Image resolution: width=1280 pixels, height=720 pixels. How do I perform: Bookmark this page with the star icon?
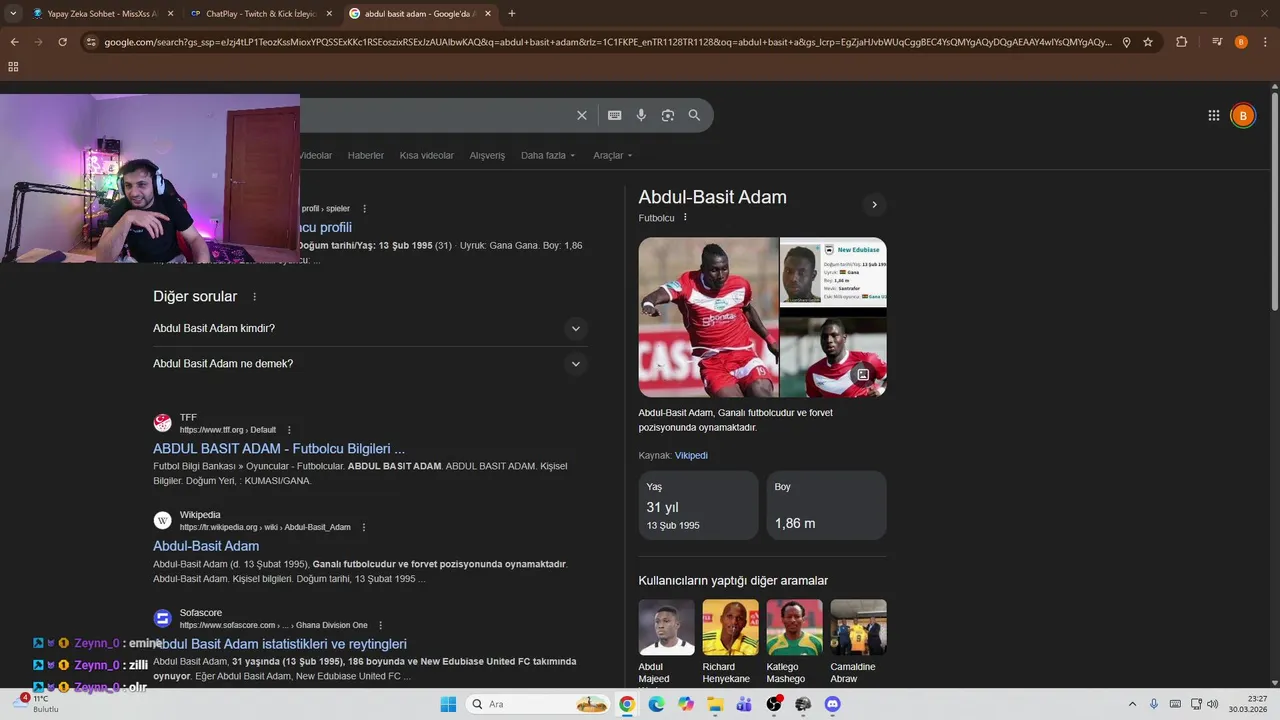[1148, 42]
